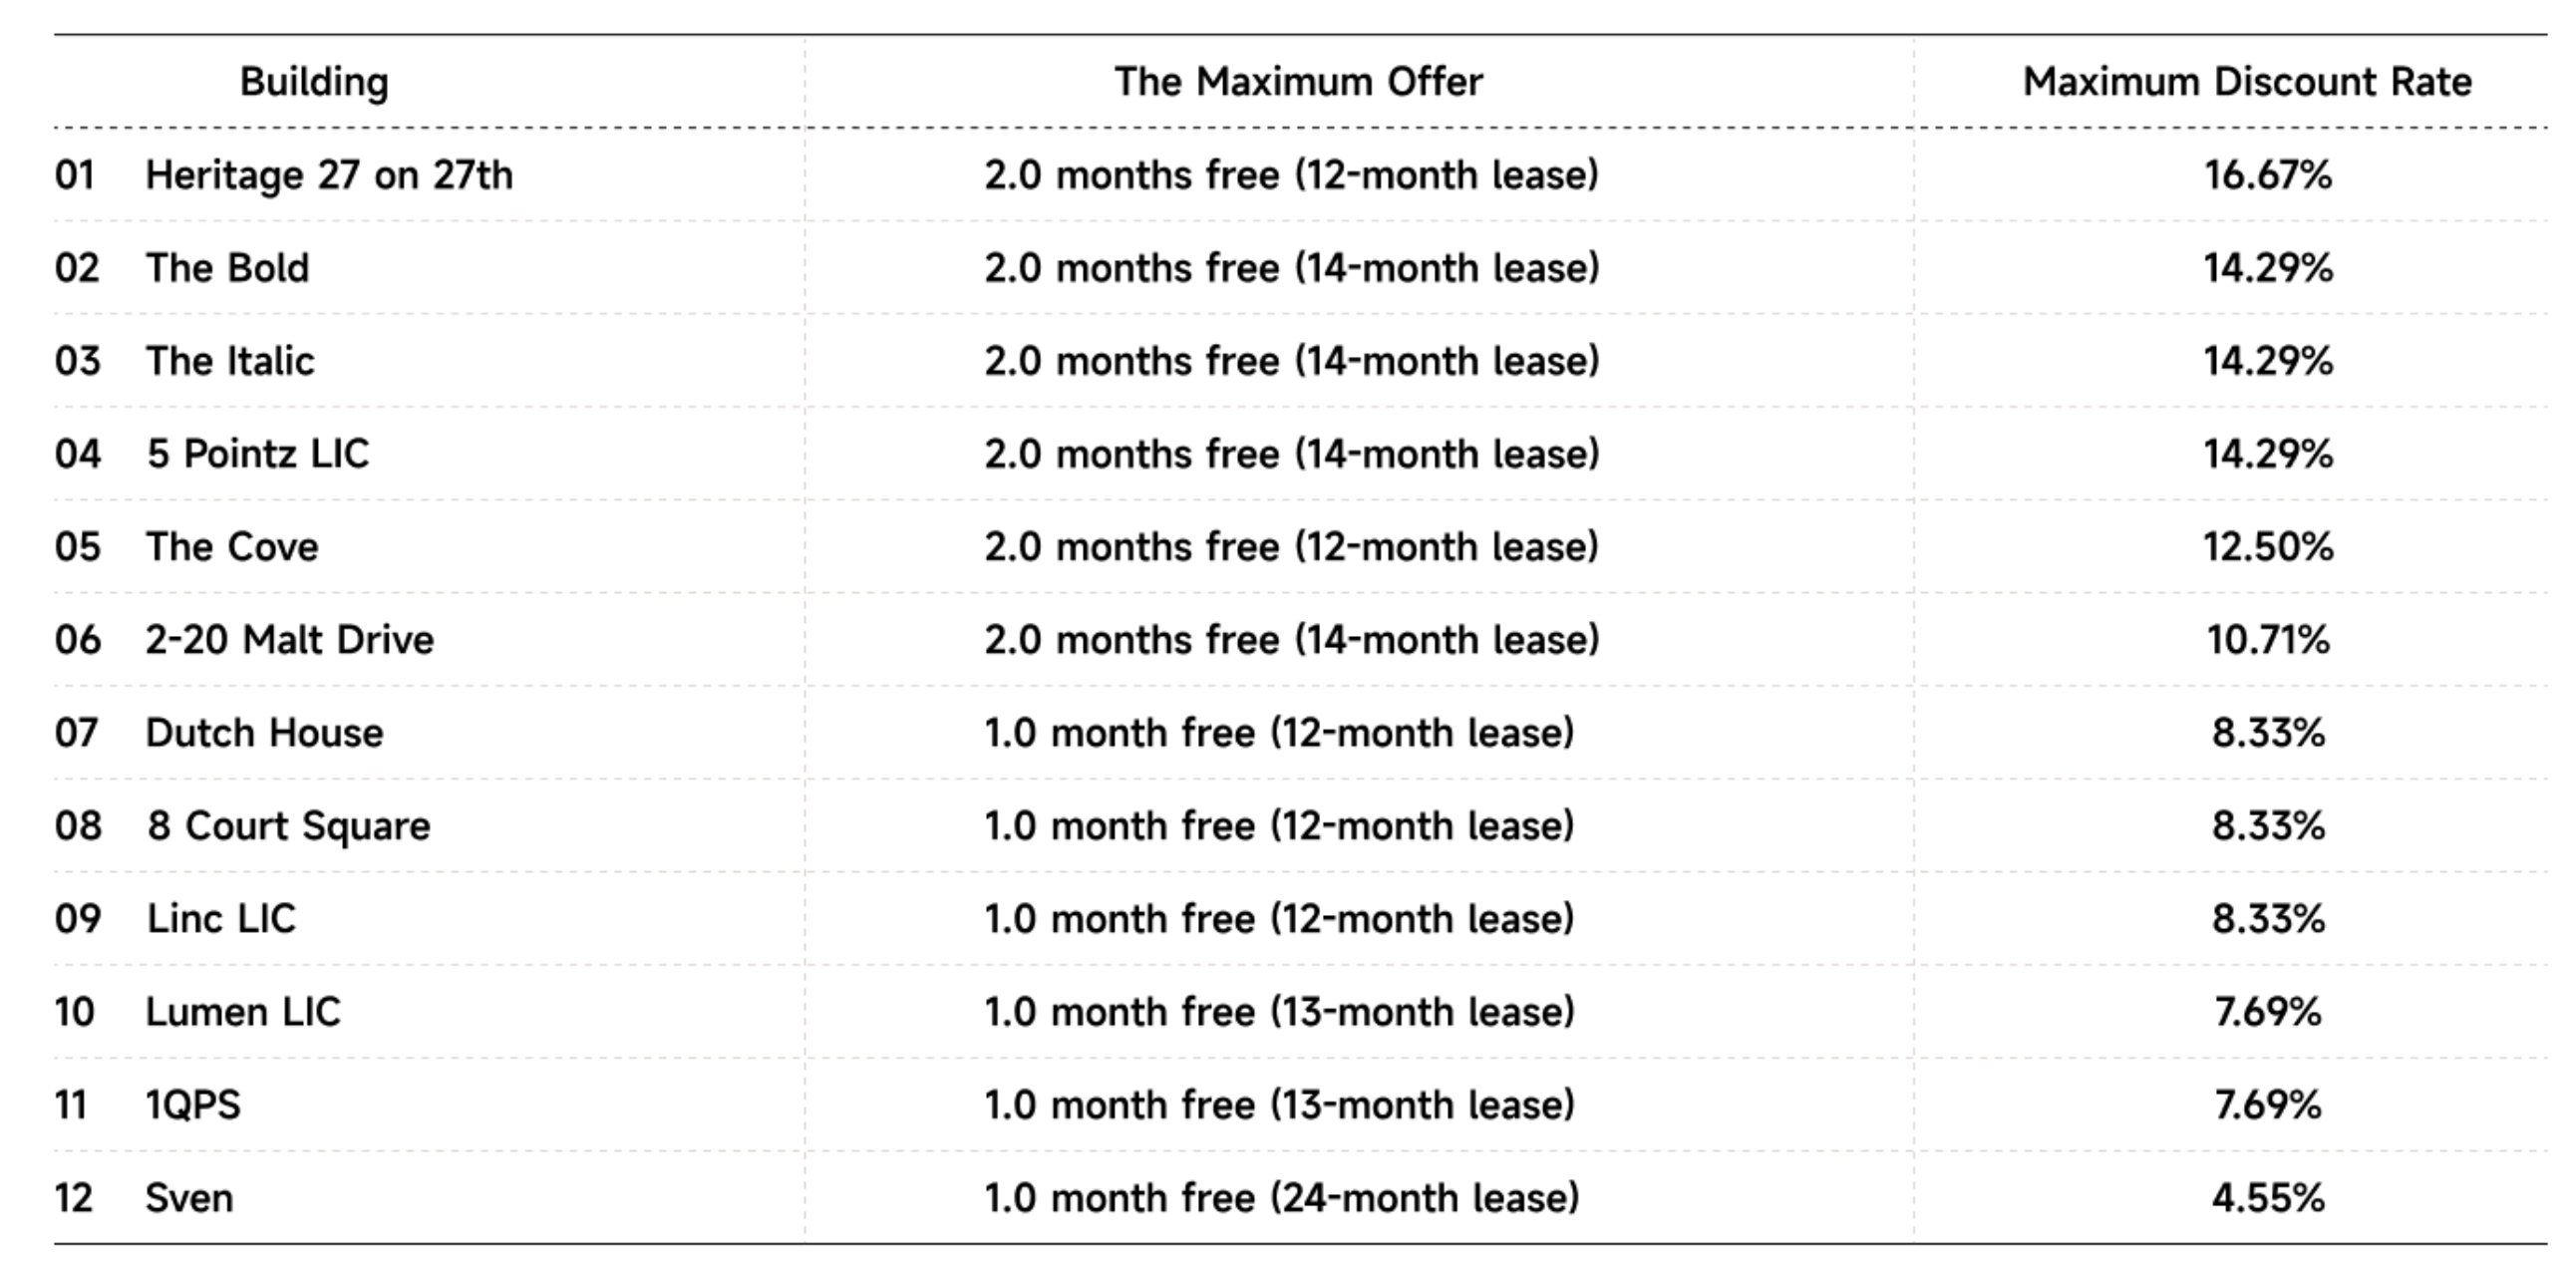Click the 16.67% discount rate value
2576x1262 pixels.
coord(2268,175)
